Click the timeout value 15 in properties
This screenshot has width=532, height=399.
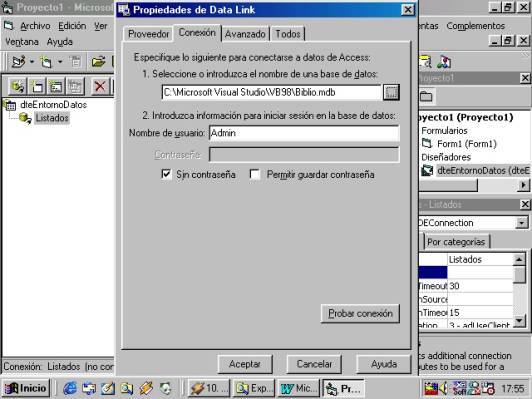pos(480,312)
